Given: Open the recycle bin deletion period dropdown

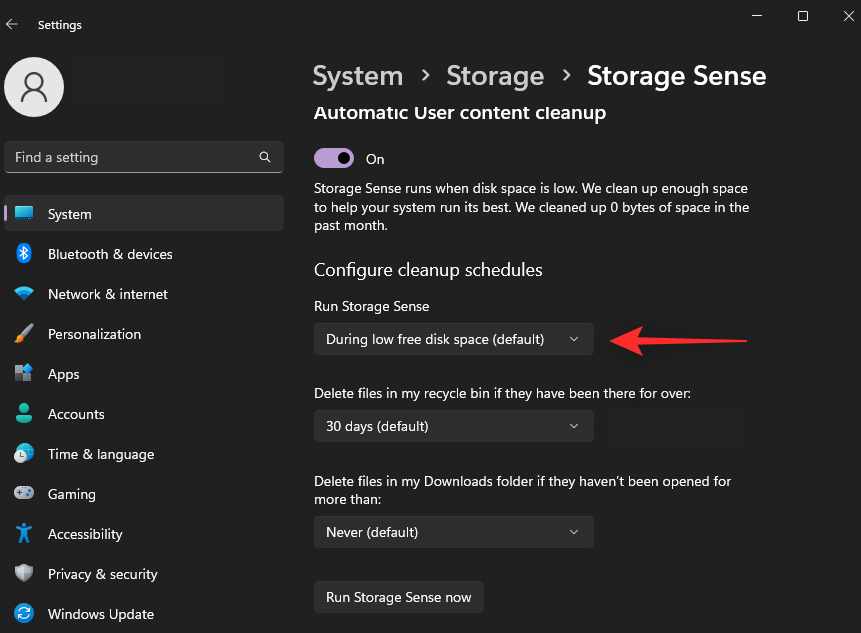Looking at the screenshot, I should (453, 426).
